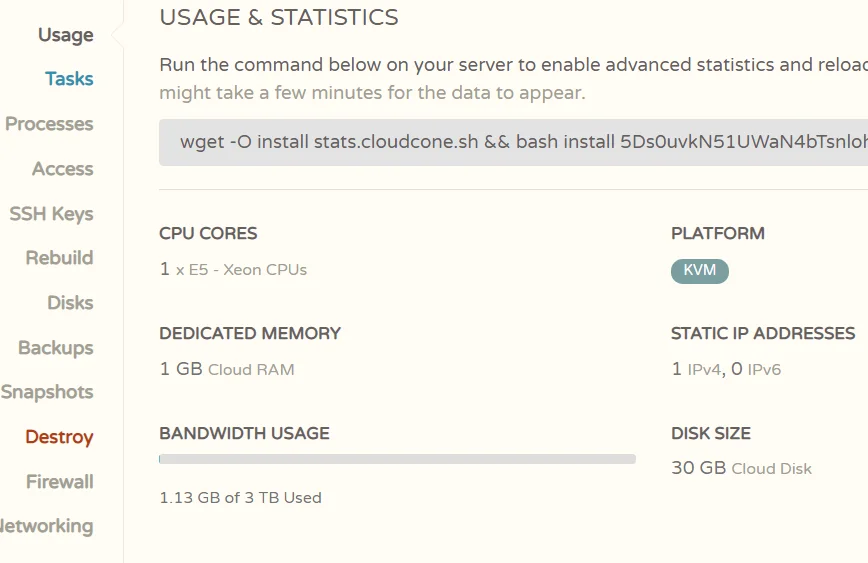Click the 1.13 GB of 3 TB Used text
The image size is (868, 563).
point(240,498)
